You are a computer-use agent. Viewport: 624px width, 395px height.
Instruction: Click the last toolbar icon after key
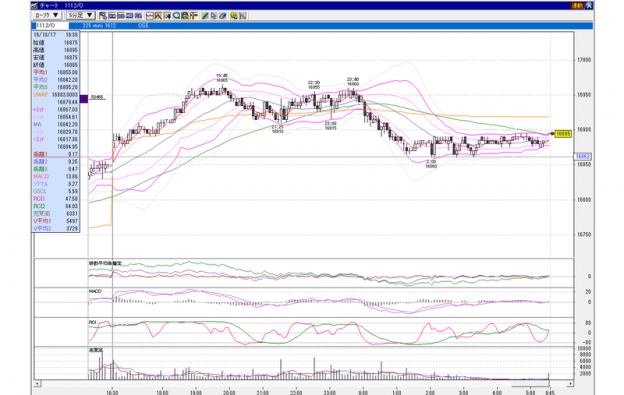242,16
